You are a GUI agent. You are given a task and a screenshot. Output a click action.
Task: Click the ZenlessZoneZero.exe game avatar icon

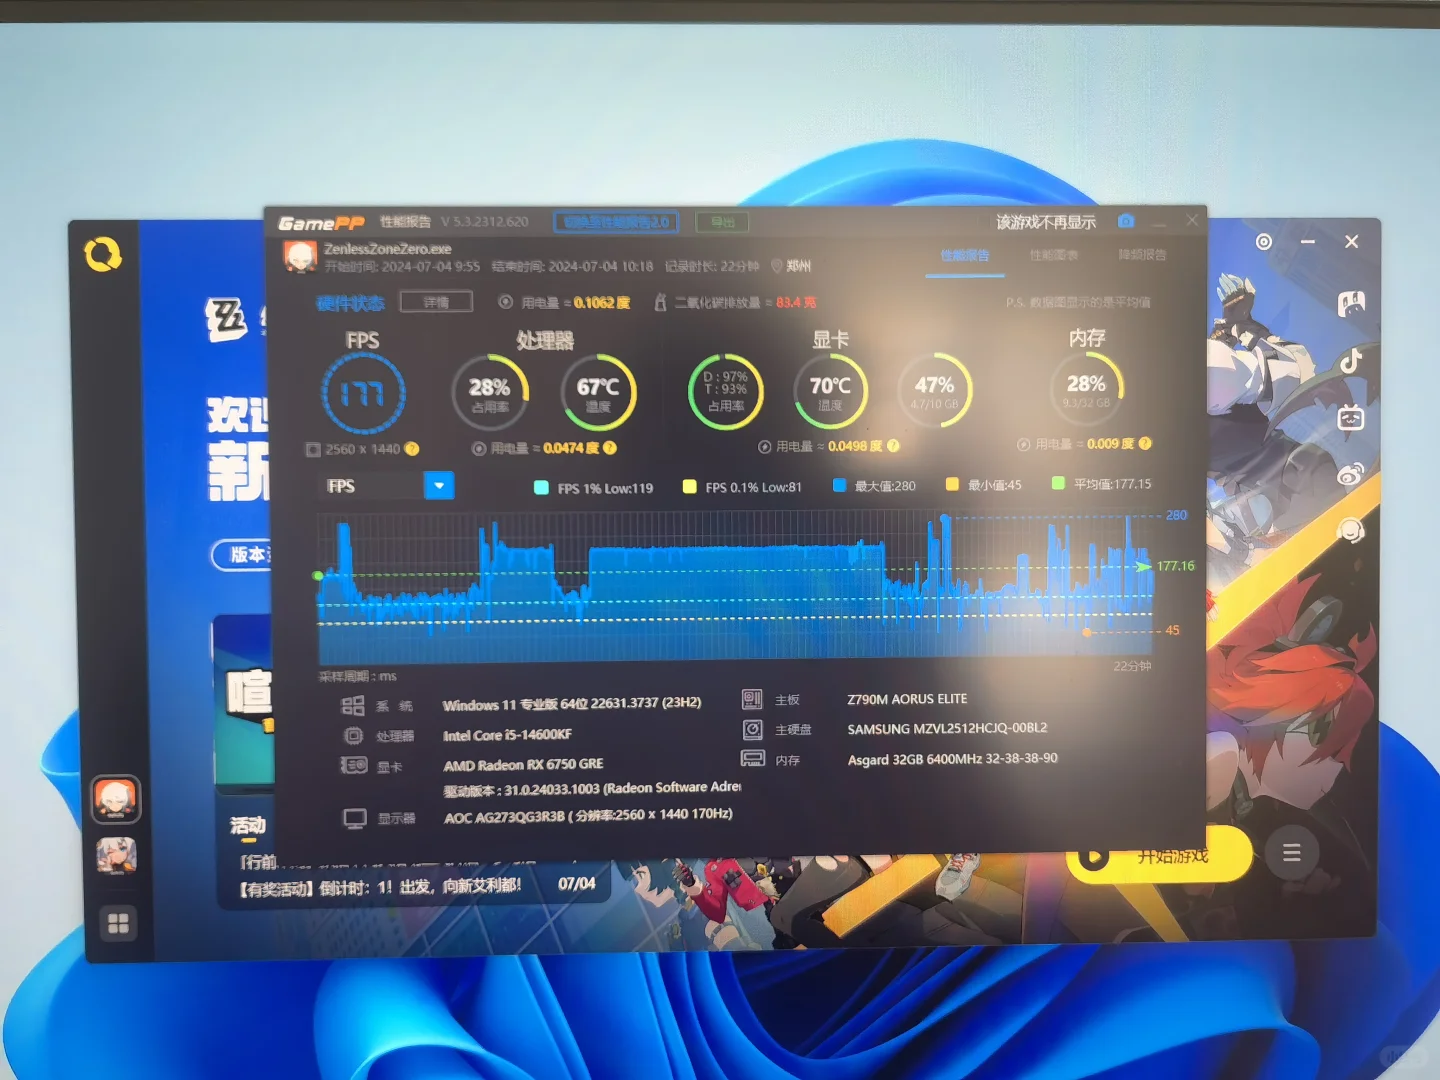(x=300, y=257)
